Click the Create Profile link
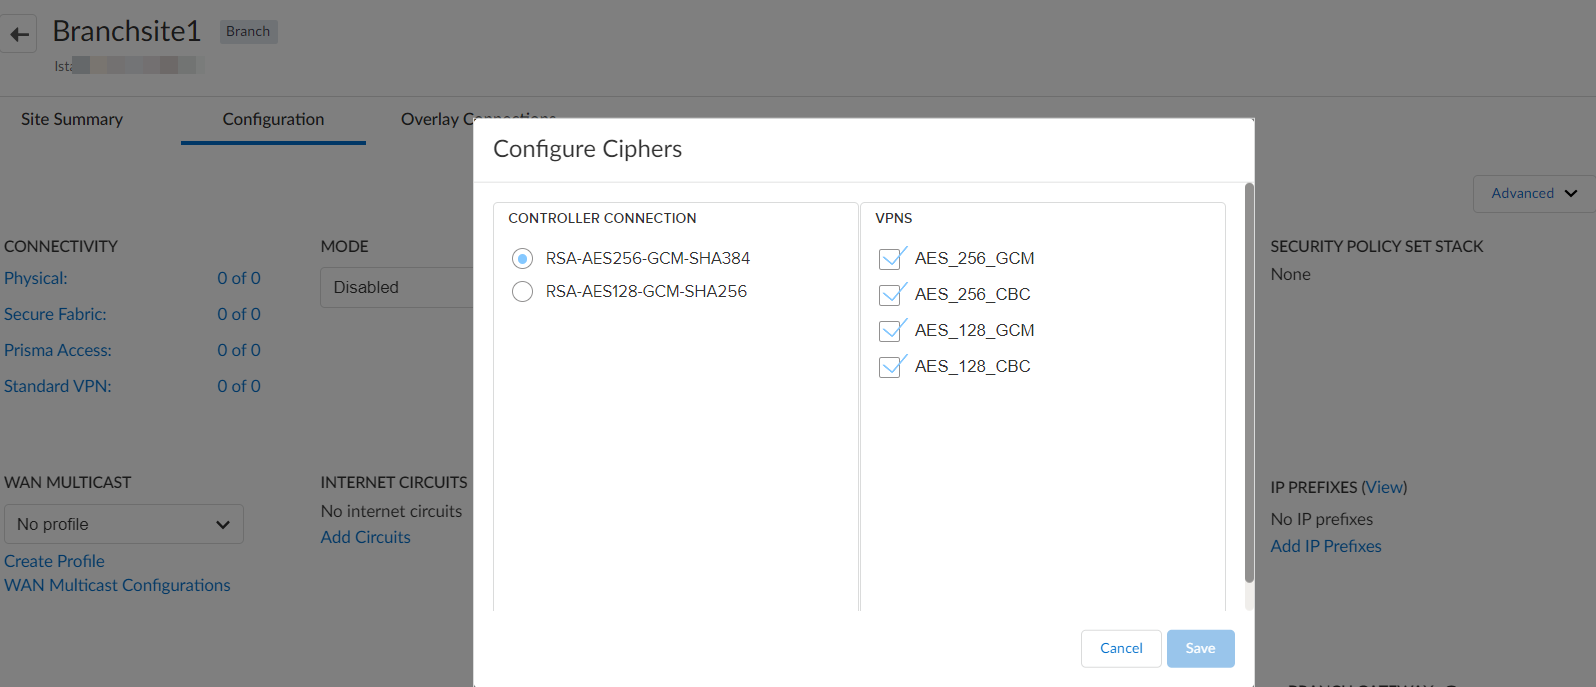This screenshot has height=687, width=1596. tap(54, 561)
